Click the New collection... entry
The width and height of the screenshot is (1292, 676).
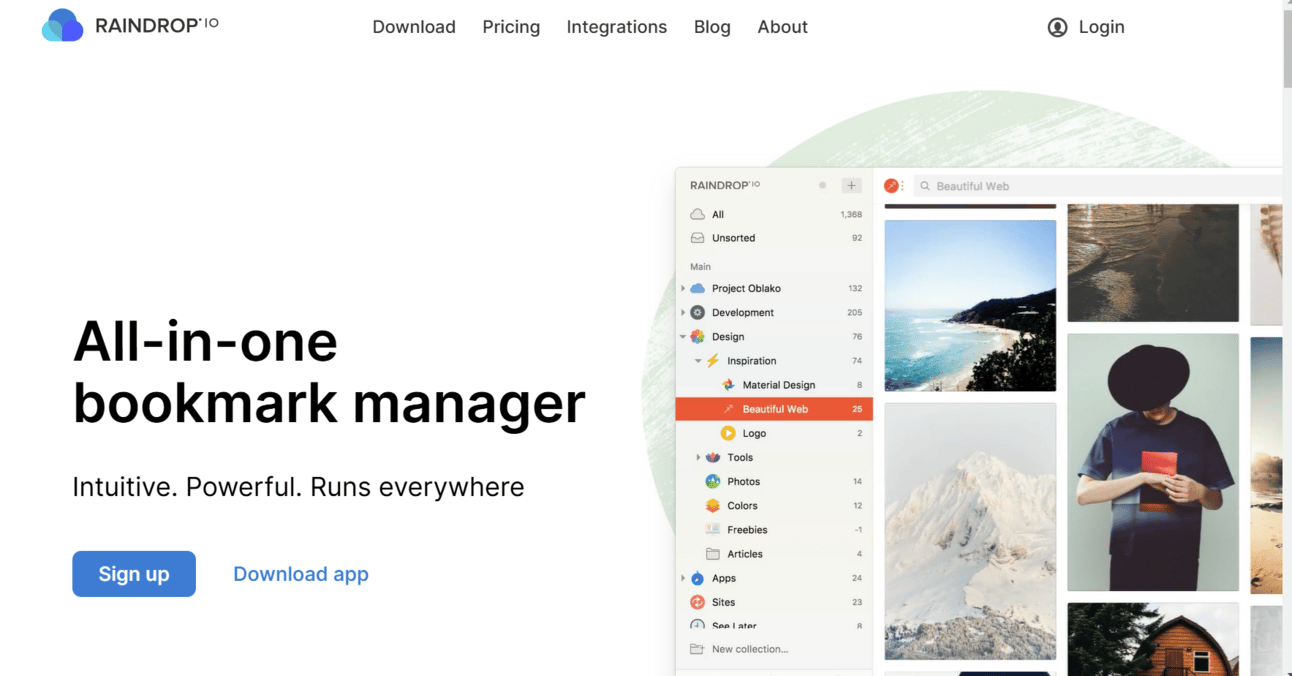pos(750,649)
